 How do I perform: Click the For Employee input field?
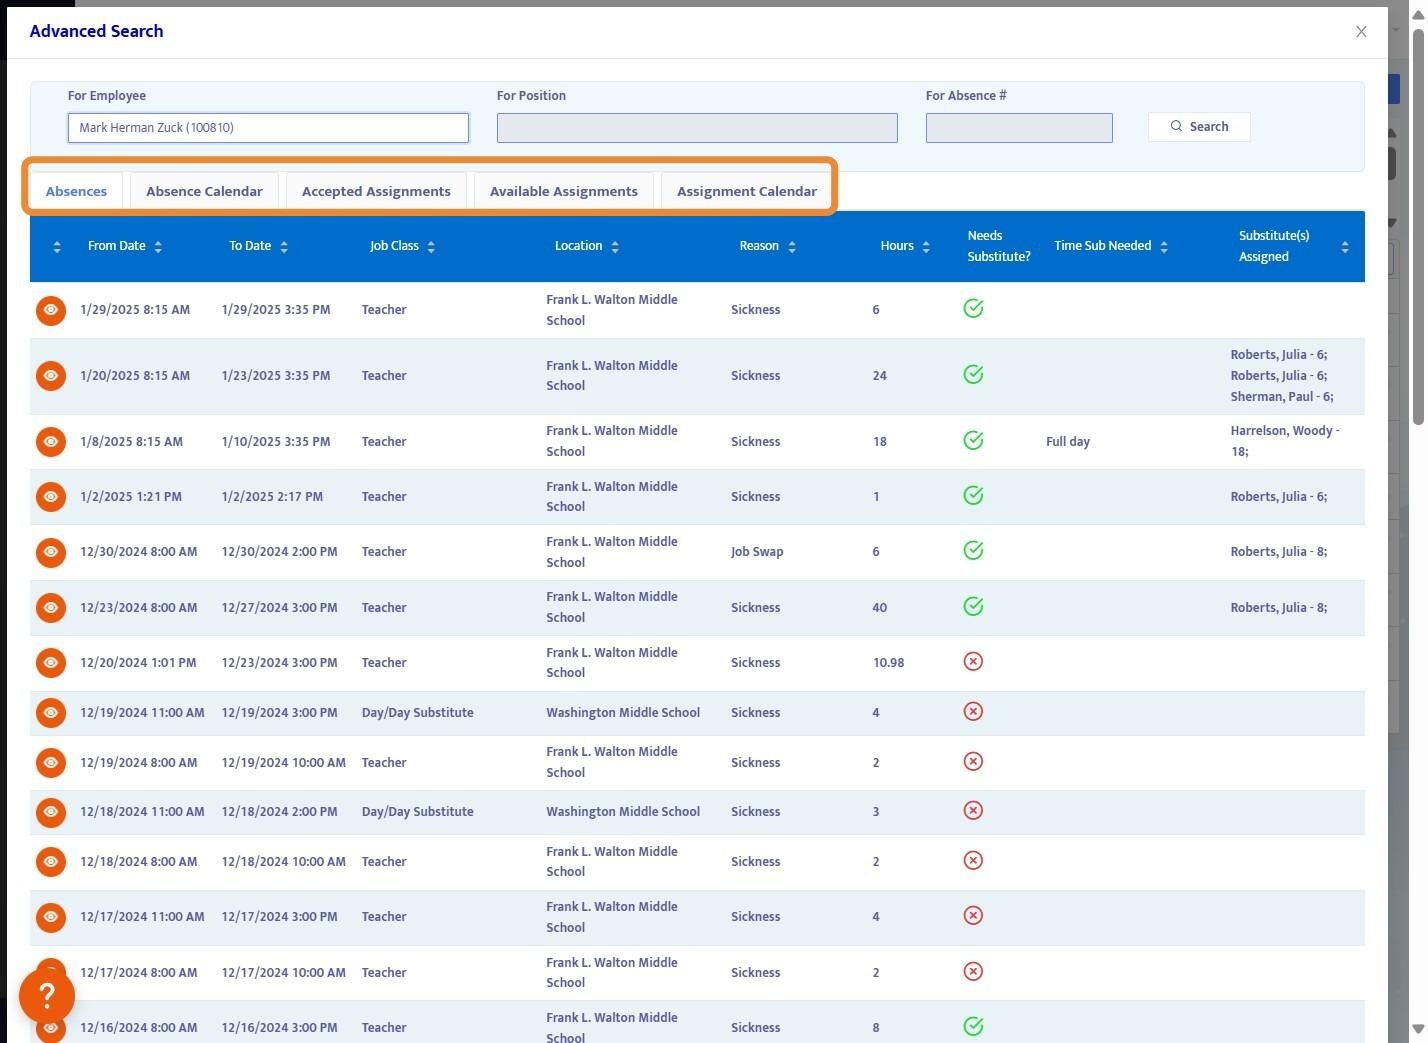268,128
